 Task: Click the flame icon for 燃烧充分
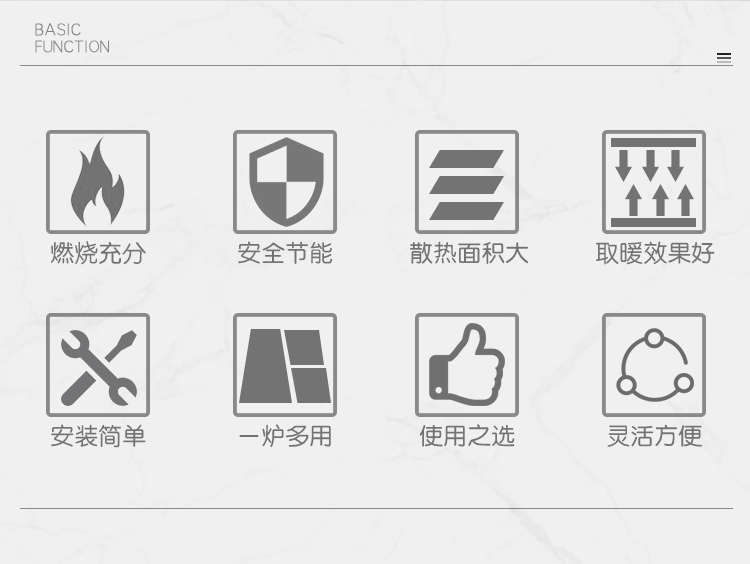point(98,182)
